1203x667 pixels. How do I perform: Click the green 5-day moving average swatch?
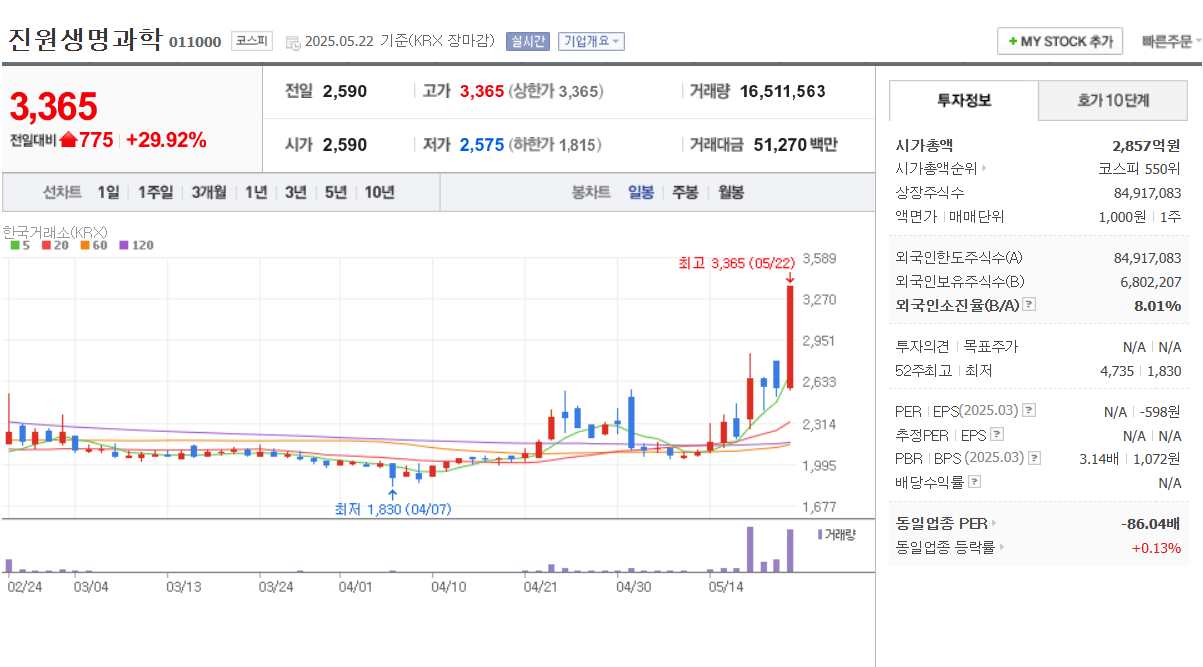coord(14,245)
